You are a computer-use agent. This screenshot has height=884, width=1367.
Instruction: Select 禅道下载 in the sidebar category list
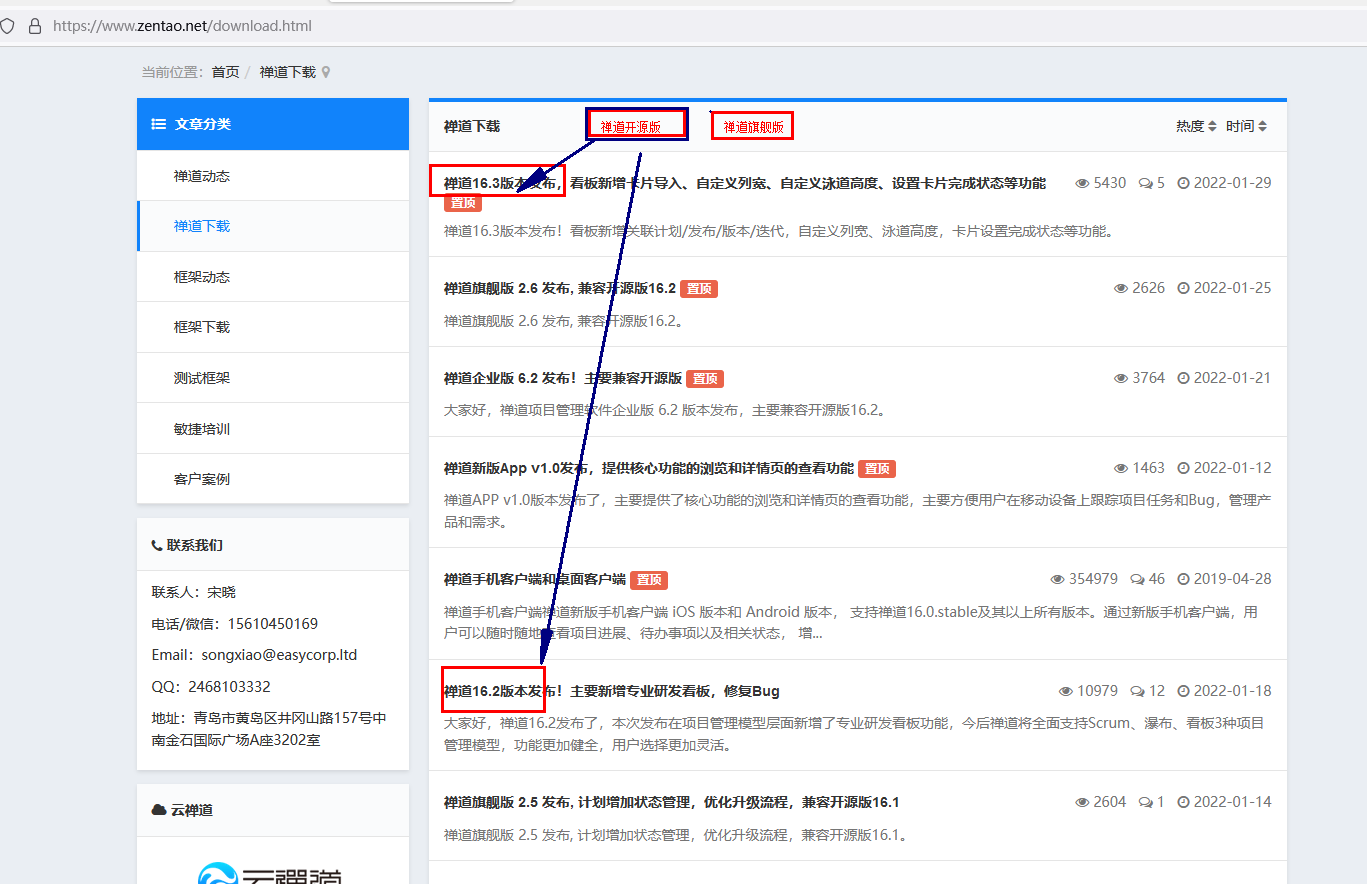(273, 226)
